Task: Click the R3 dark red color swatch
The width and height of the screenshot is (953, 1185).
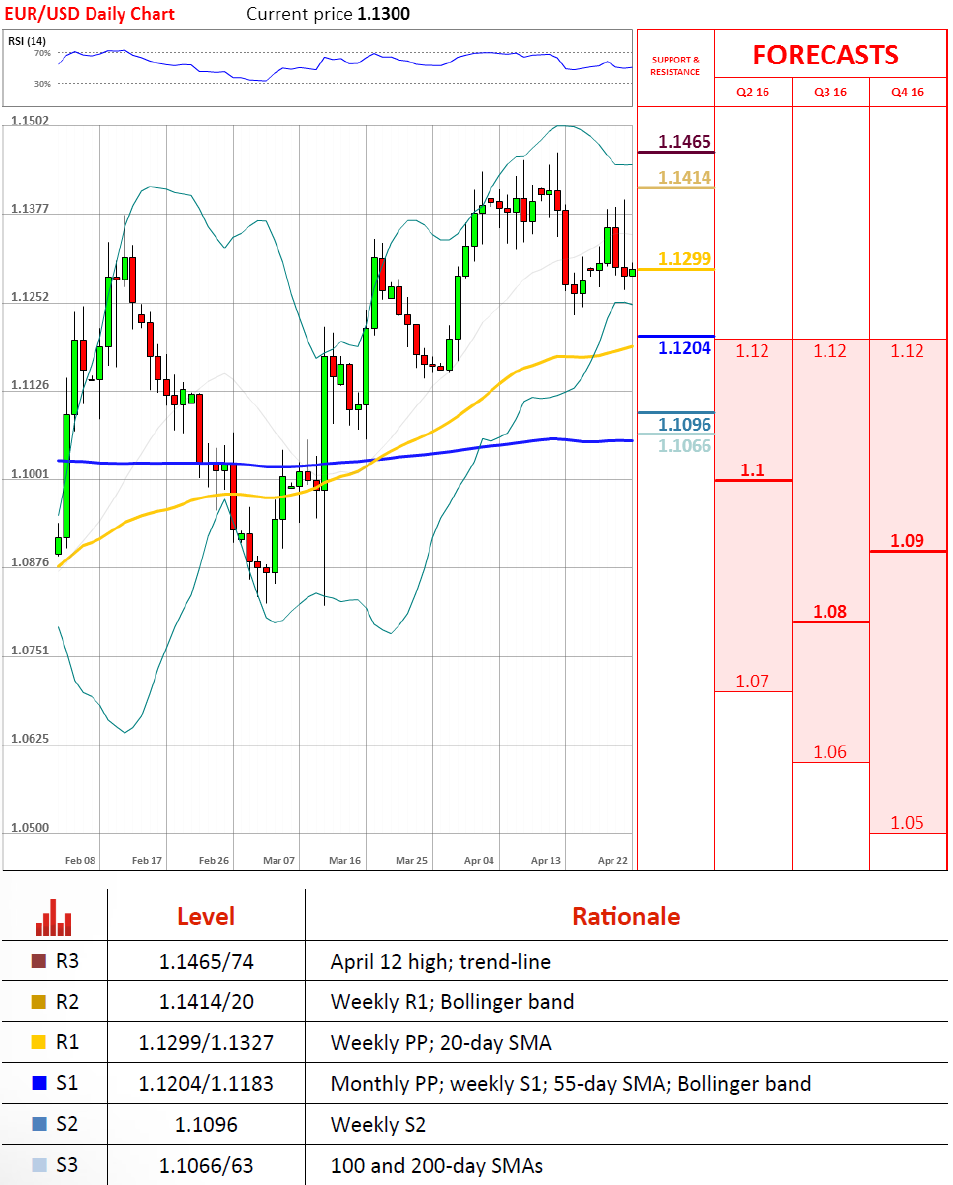Action: (39, 961)
